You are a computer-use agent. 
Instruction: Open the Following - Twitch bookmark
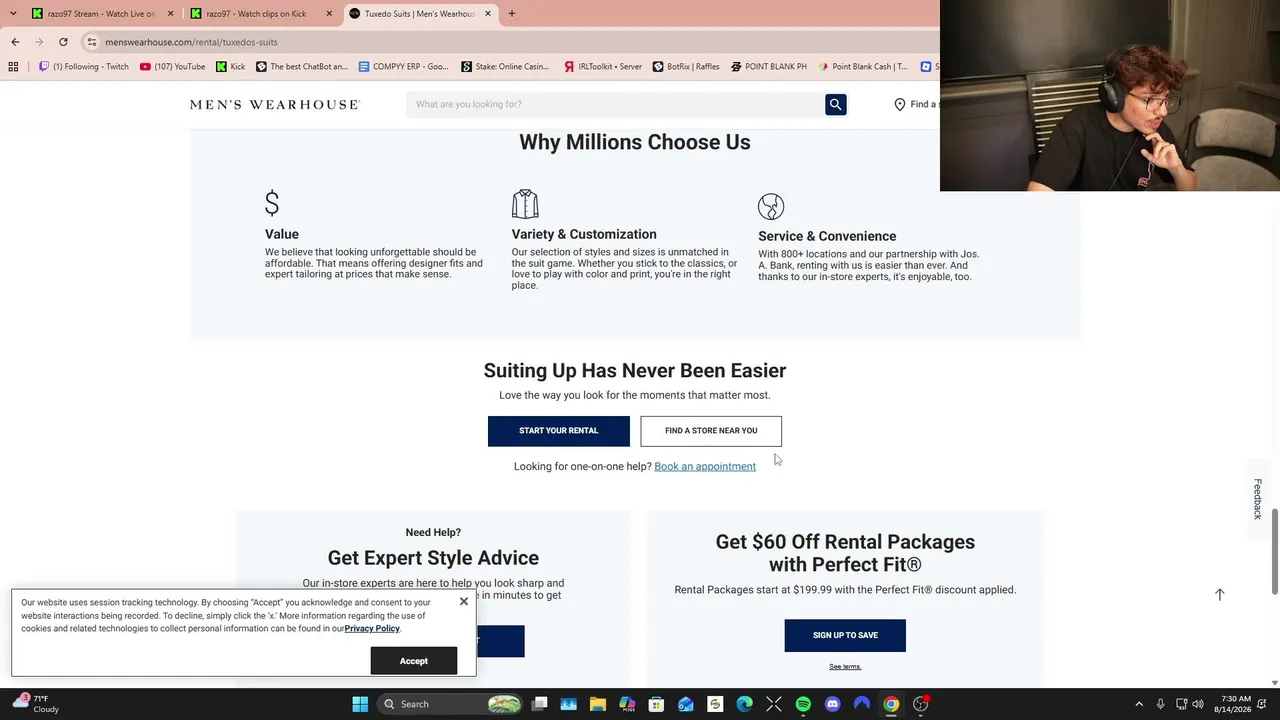pos(84,67)
